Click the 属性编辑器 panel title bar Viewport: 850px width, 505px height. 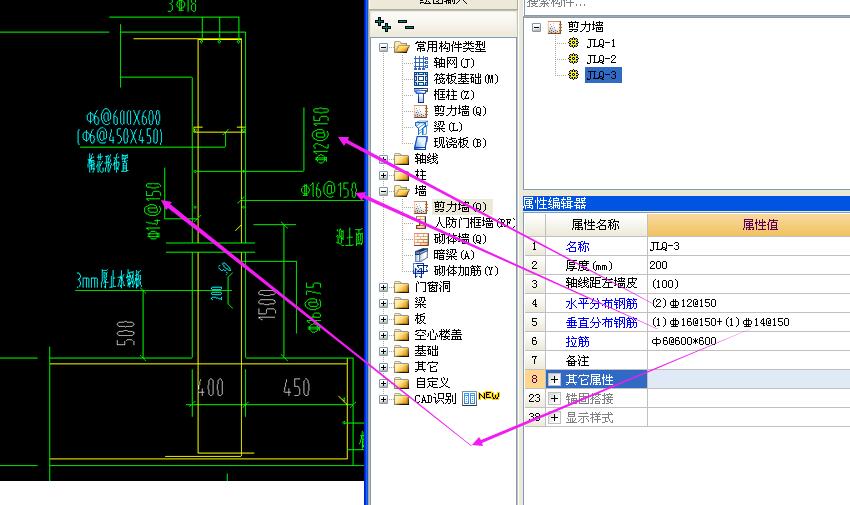click(x=686, y=203)
